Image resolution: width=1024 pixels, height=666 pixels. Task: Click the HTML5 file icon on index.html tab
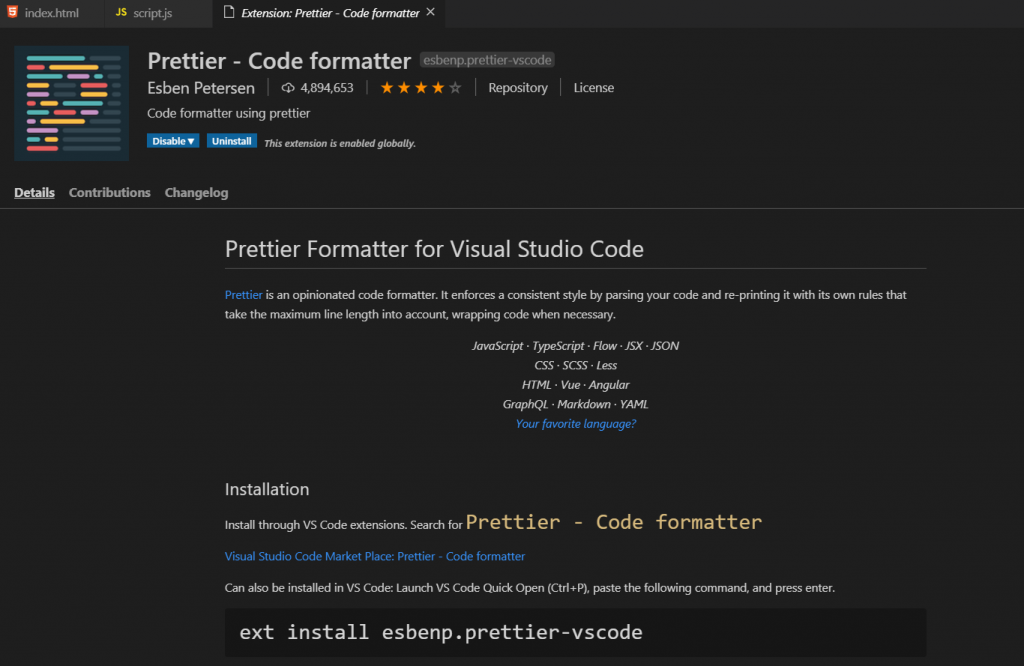click(x=12, y=12)
